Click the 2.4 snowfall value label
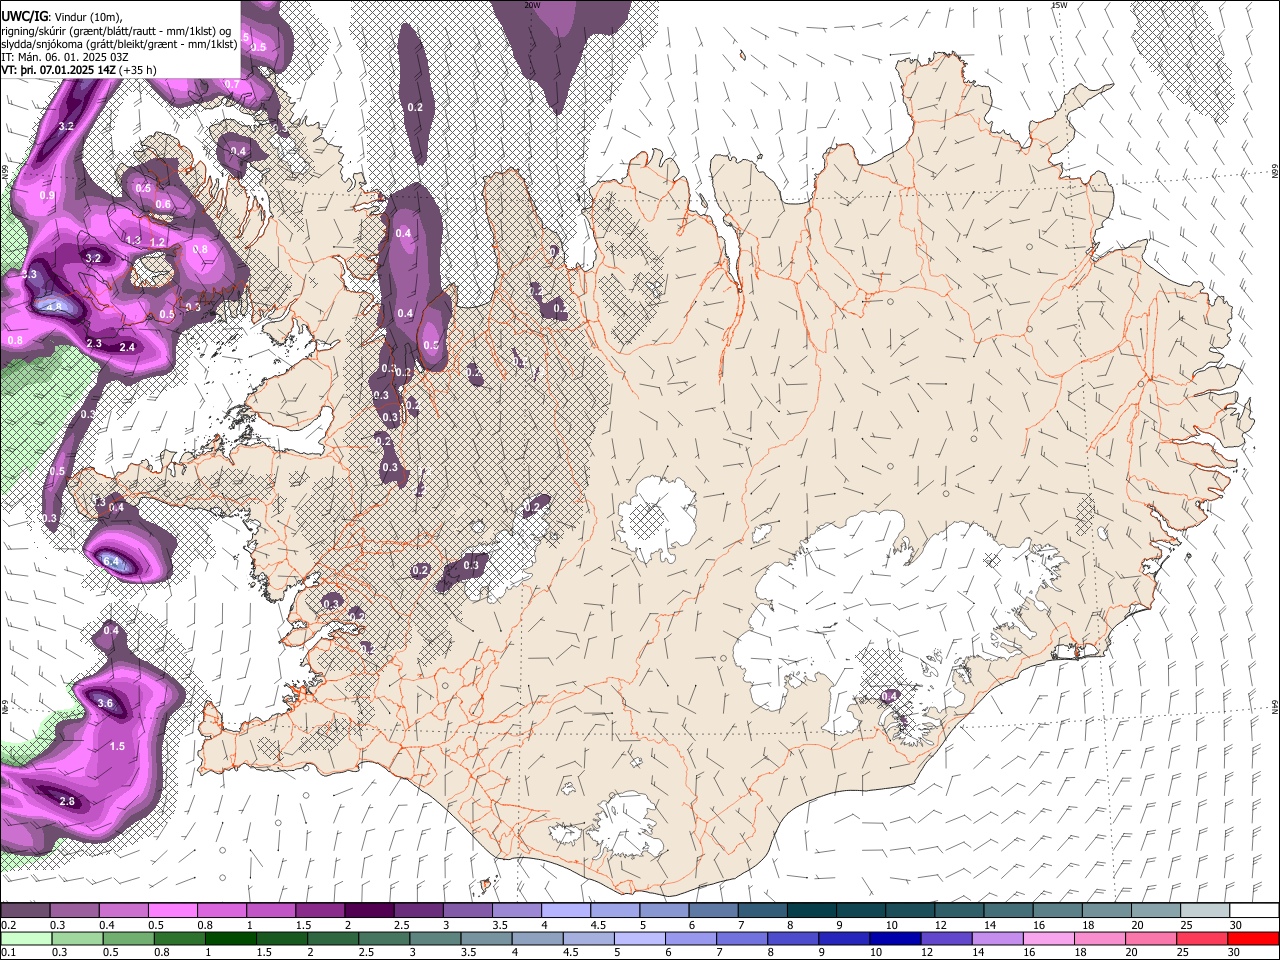This screenshot has height=960, width=1280. (x=127, y=347)
